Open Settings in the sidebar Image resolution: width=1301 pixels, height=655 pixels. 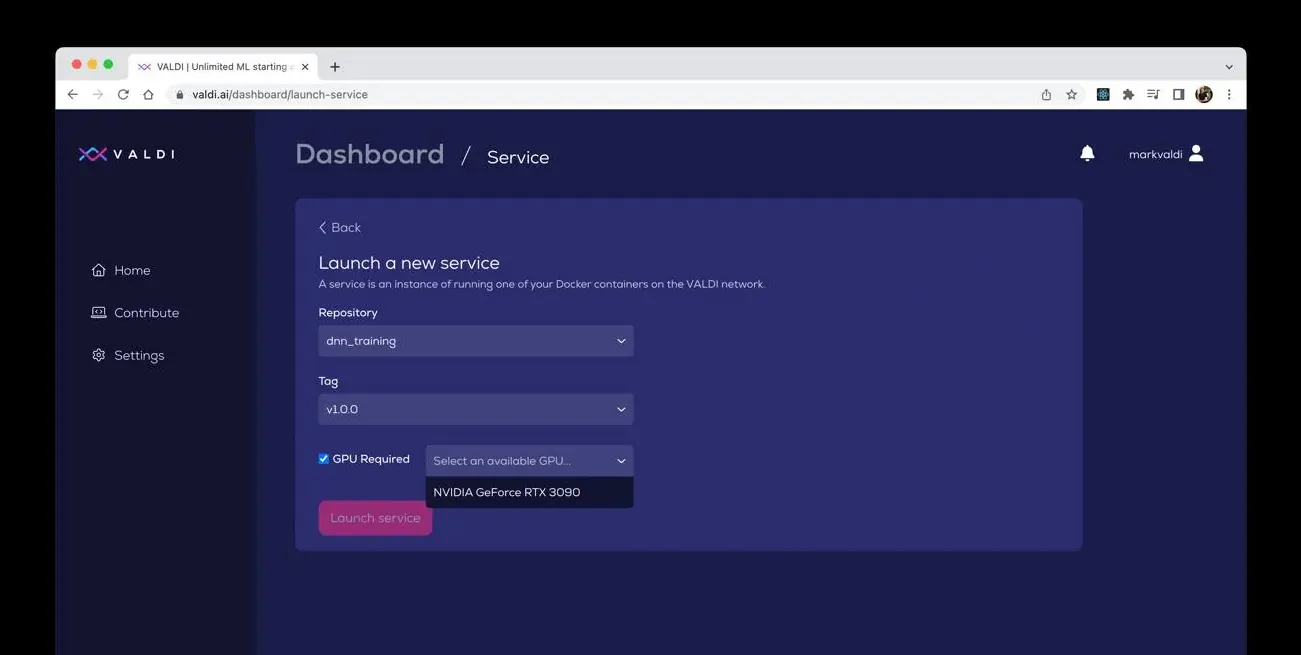pyautogui.click(x=128, y=355)
